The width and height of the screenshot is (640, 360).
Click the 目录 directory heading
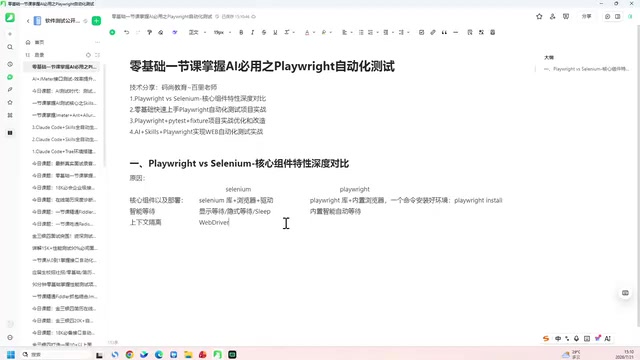(x=39, y=55)
